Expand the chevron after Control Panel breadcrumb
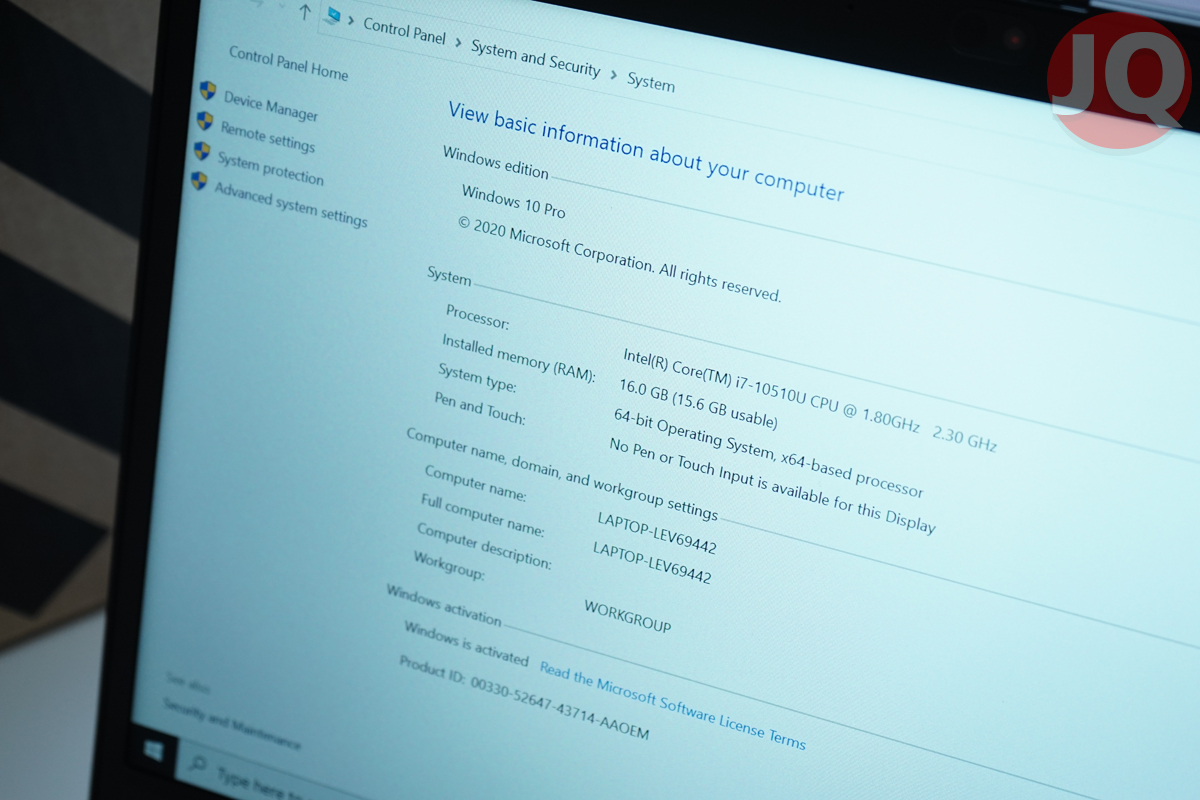Viewport: 1200px width, 800px height. tap(458, 42)
